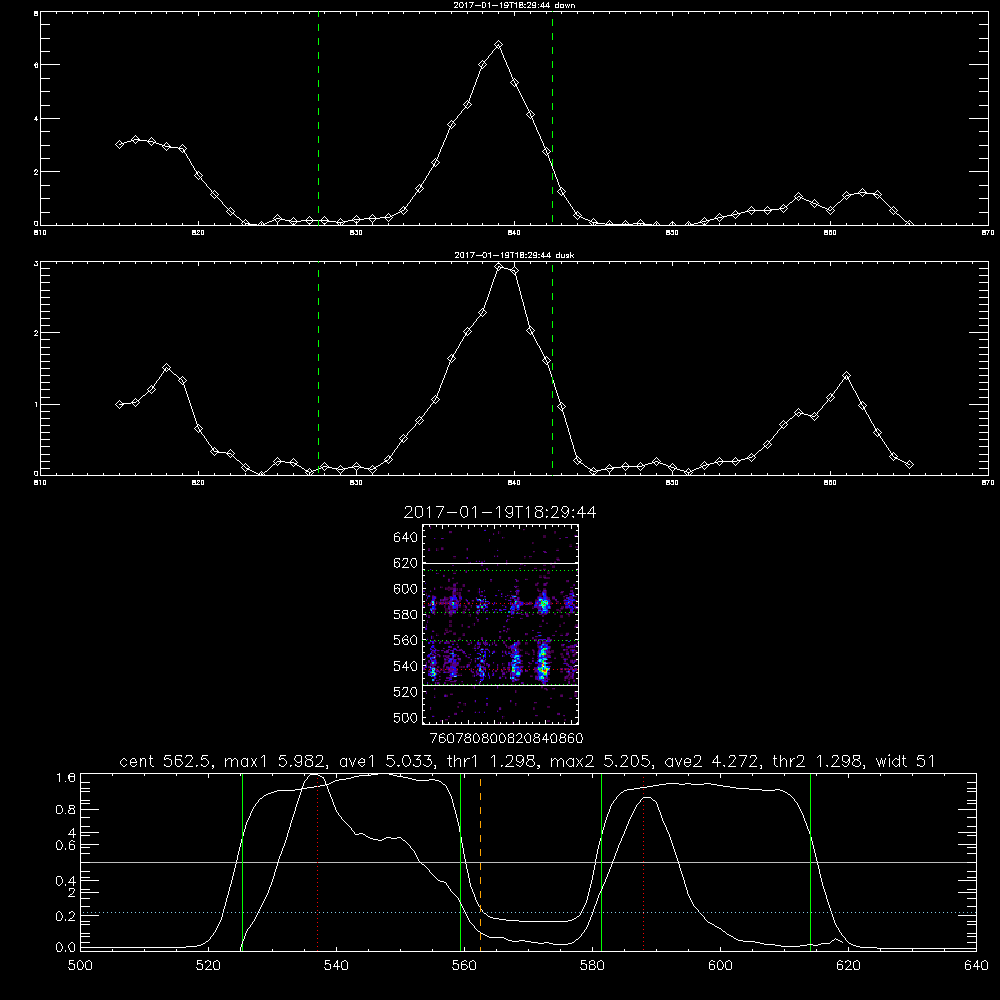This screenshot has height=1000, width=1000.
Task: Click the red dotted peak line near 588
Action: pos(643,862)
